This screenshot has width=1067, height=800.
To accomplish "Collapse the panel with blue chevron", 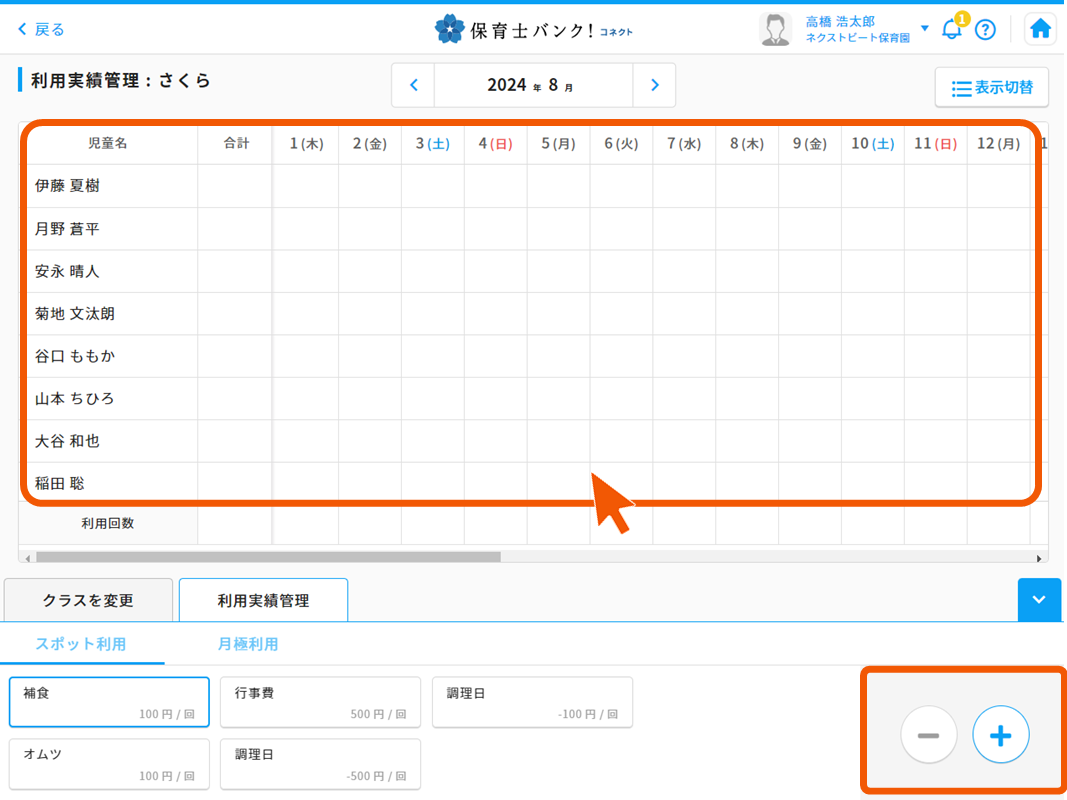I will pyautogui.click(x=1040, y=600).
